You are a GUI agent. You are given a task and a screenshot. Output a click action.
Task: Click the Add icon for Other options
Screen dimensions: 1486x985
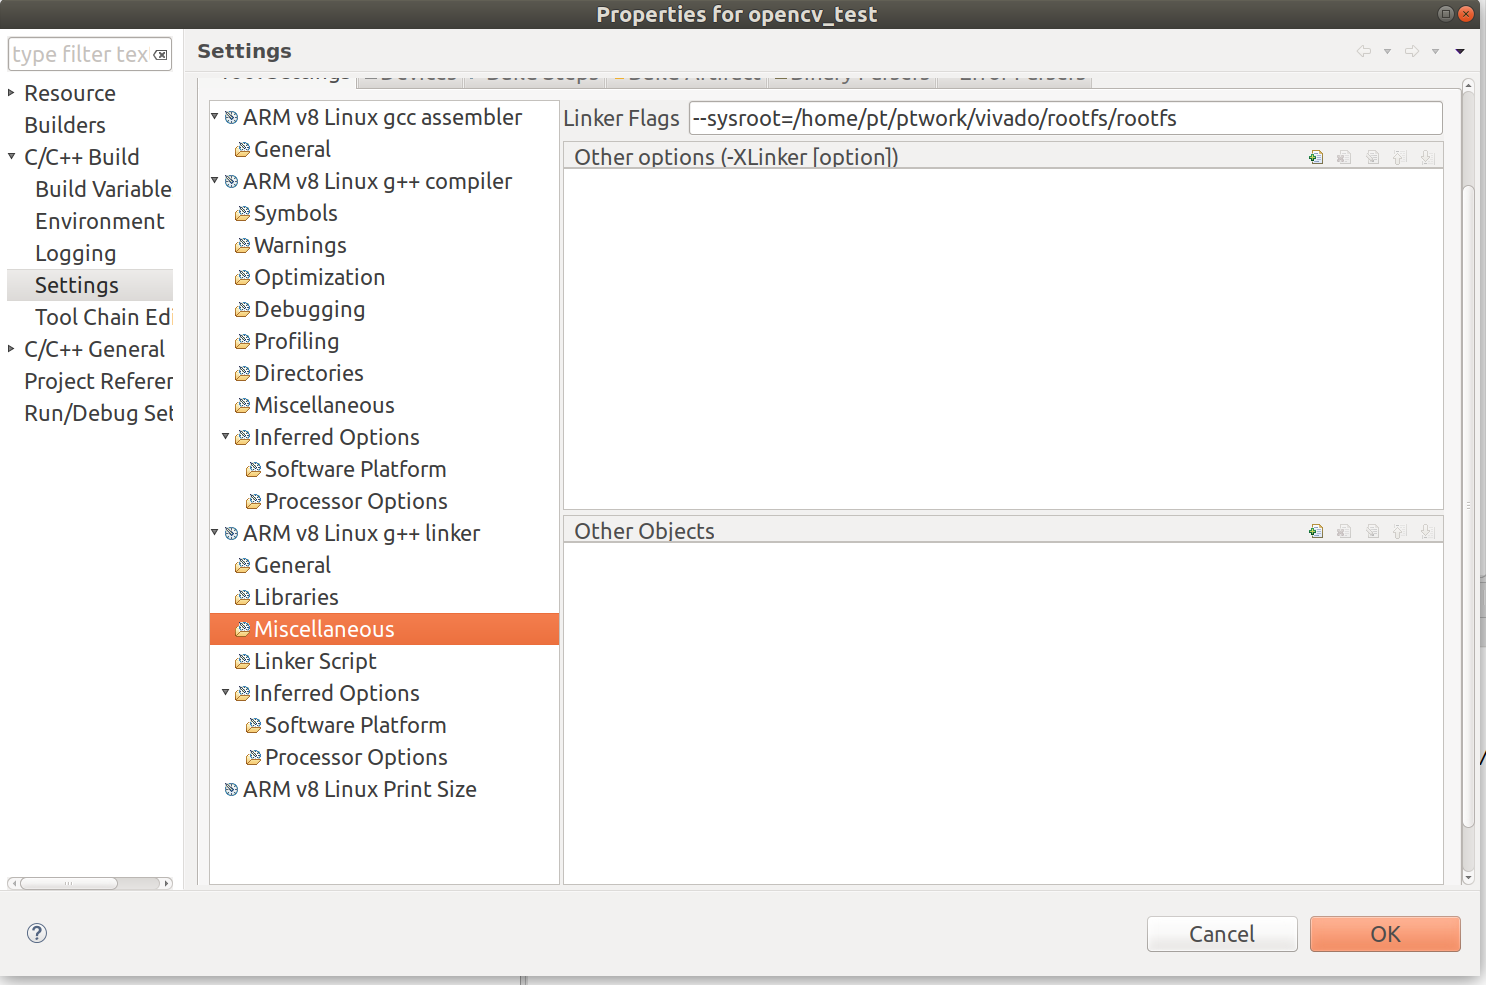1315,157
